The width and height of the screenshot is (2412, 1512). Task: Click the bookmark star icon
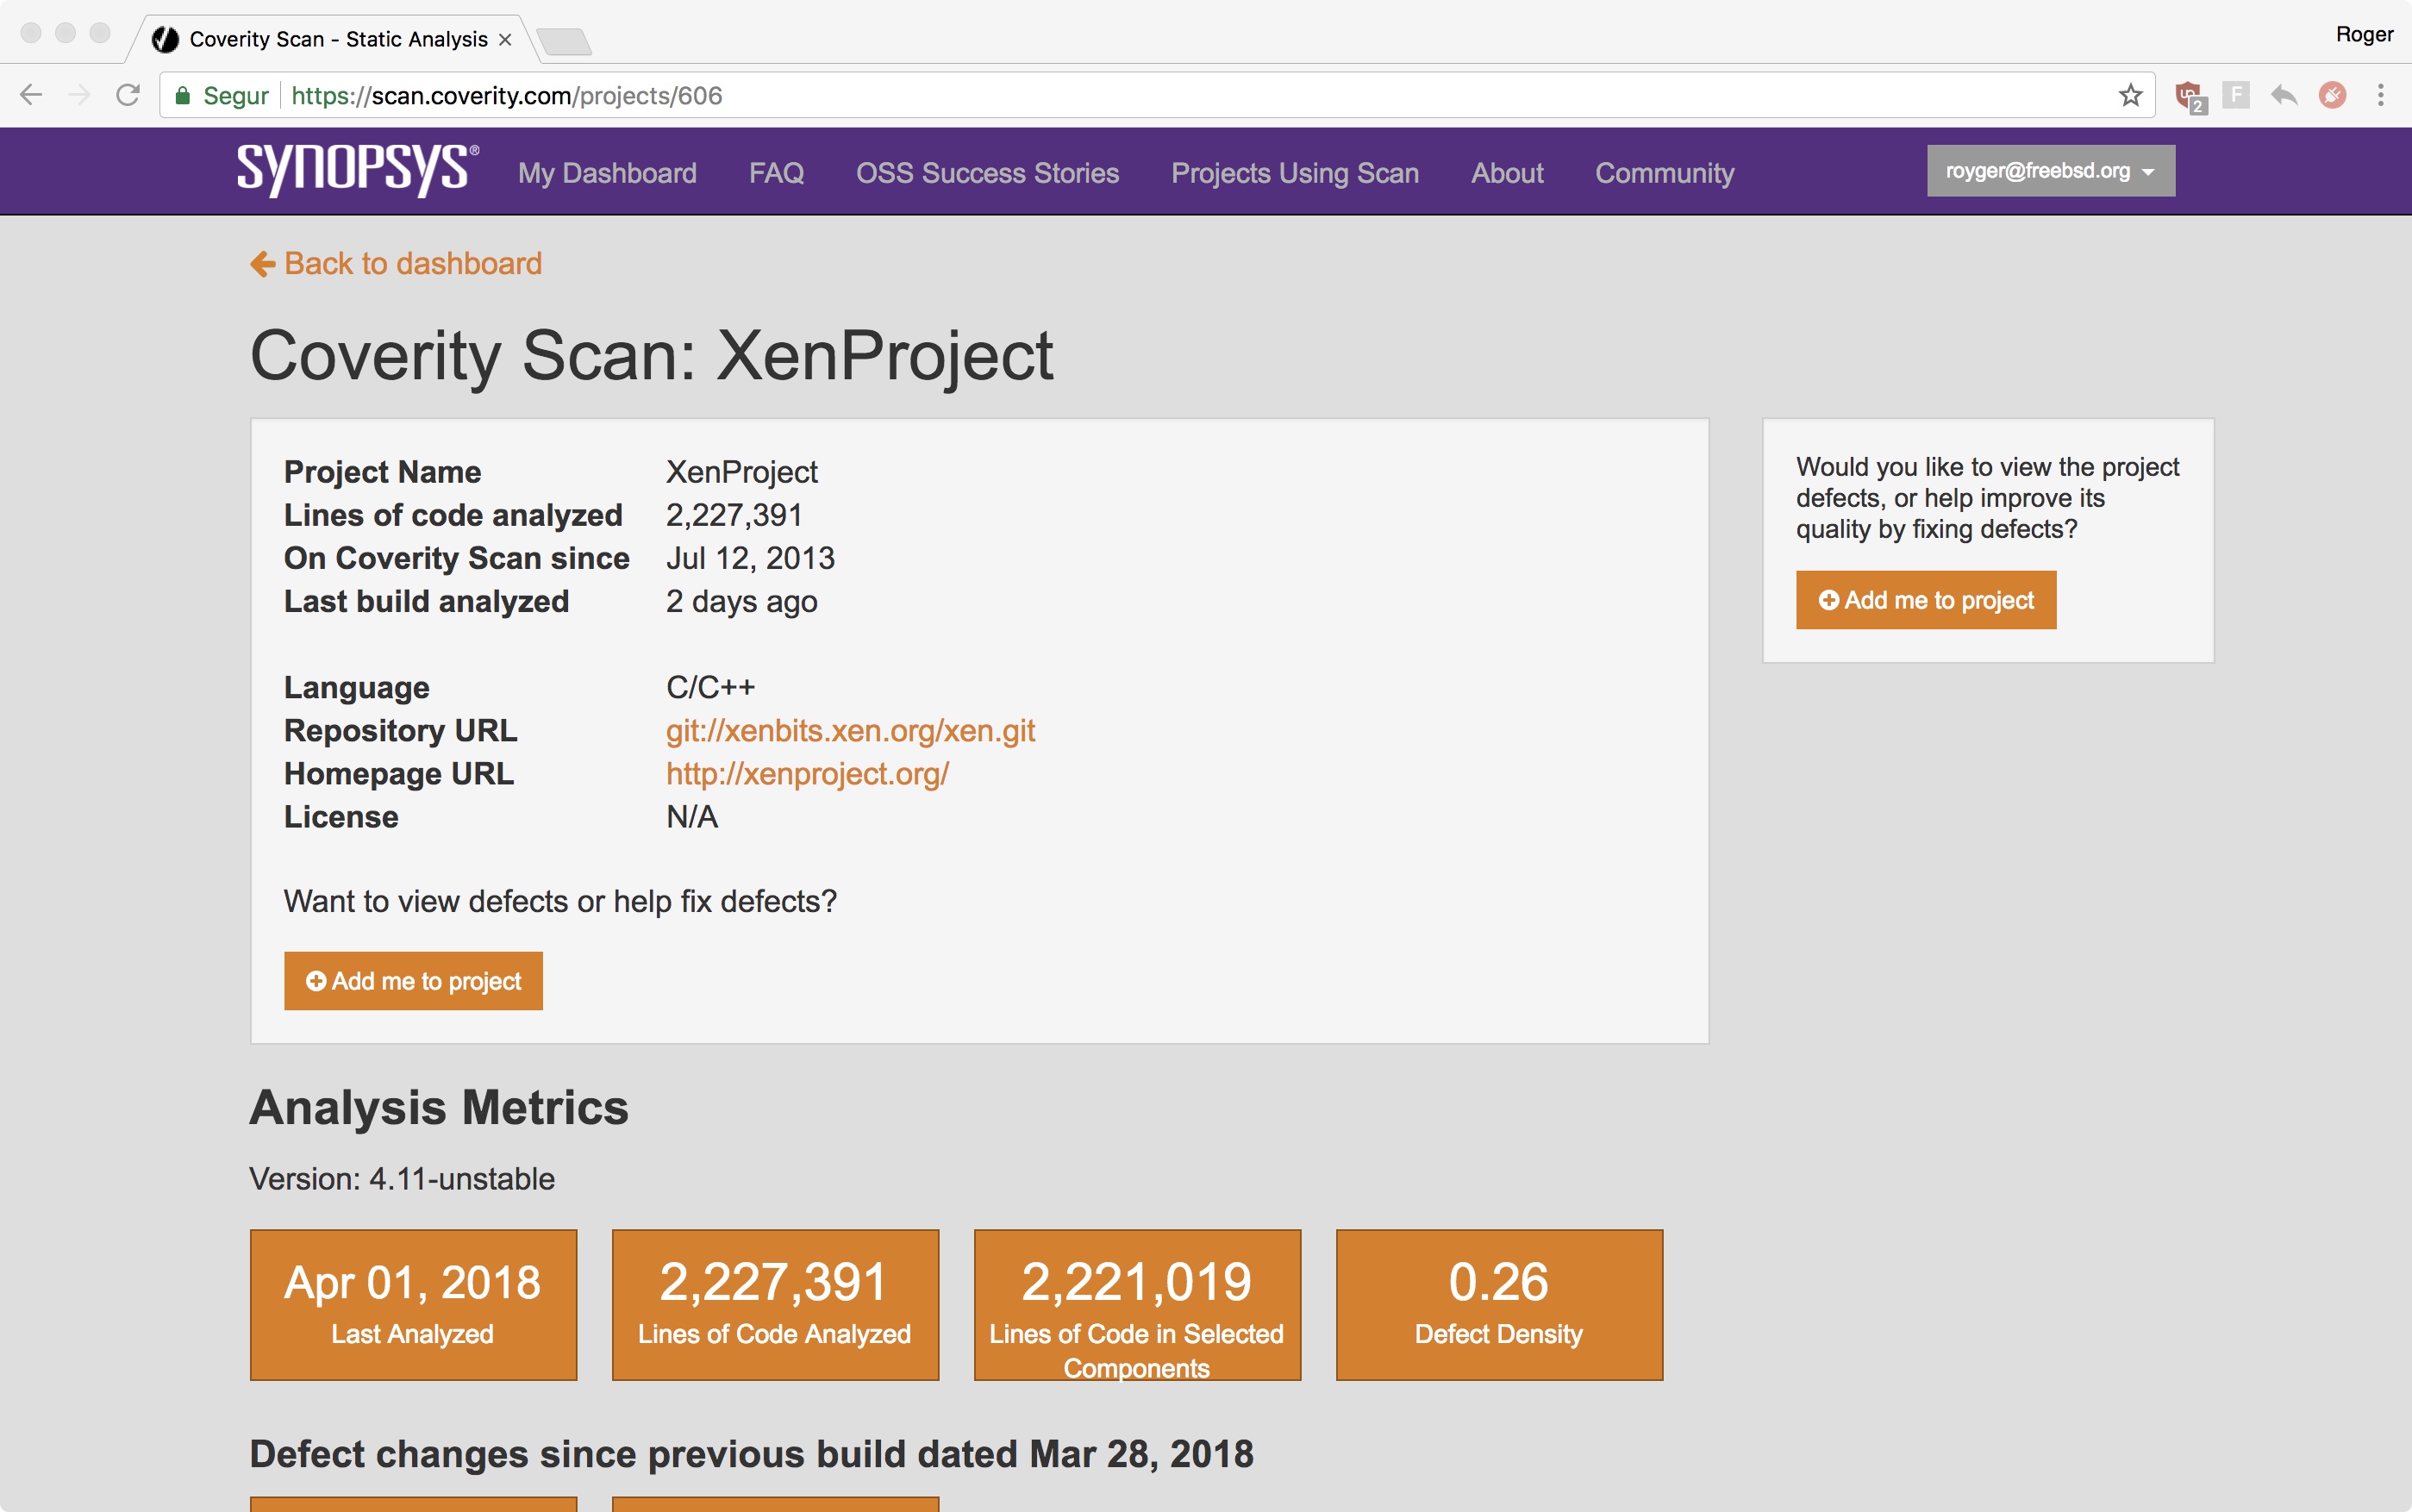click(2130, 96)
